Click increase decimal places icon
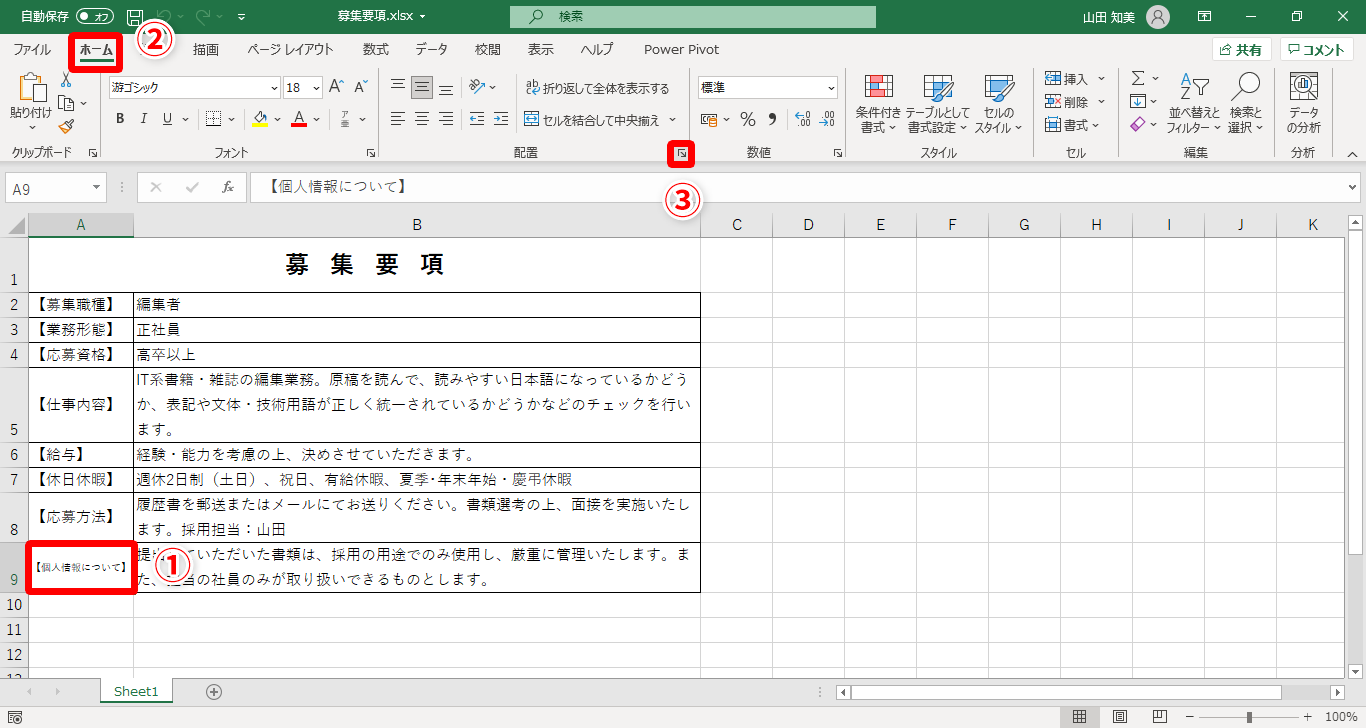The height and width of the screenshot is (728, 1366). [x=802, y=120]
